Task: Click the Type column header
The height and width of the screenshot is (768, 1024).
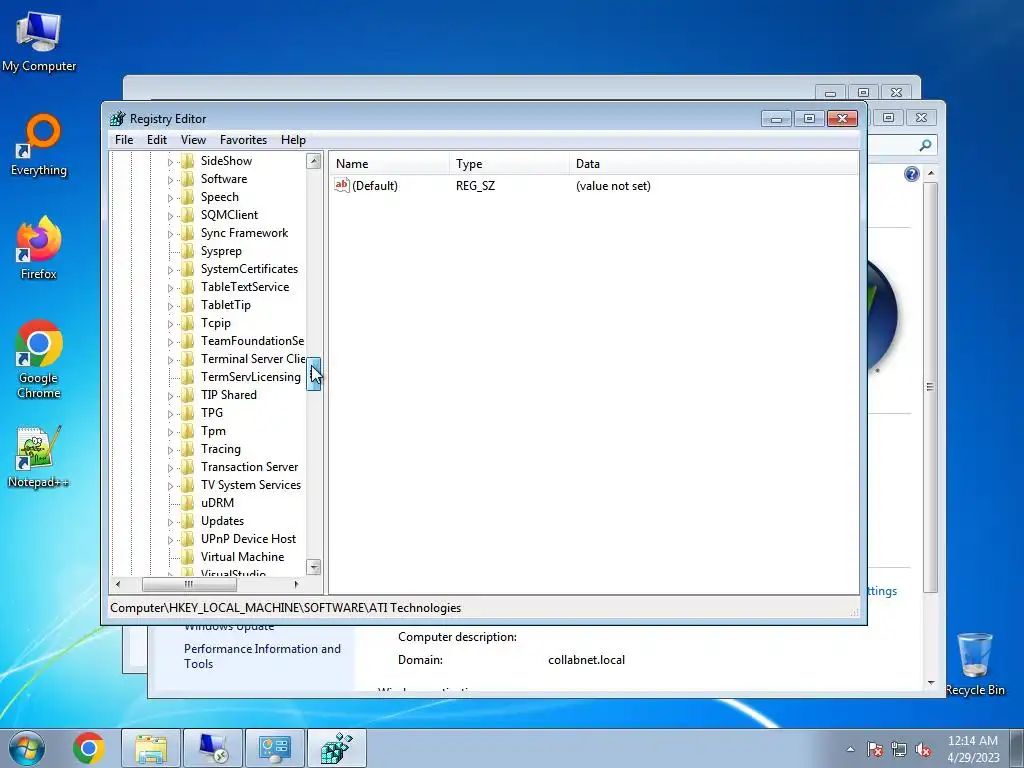Action: pos(509,164)
